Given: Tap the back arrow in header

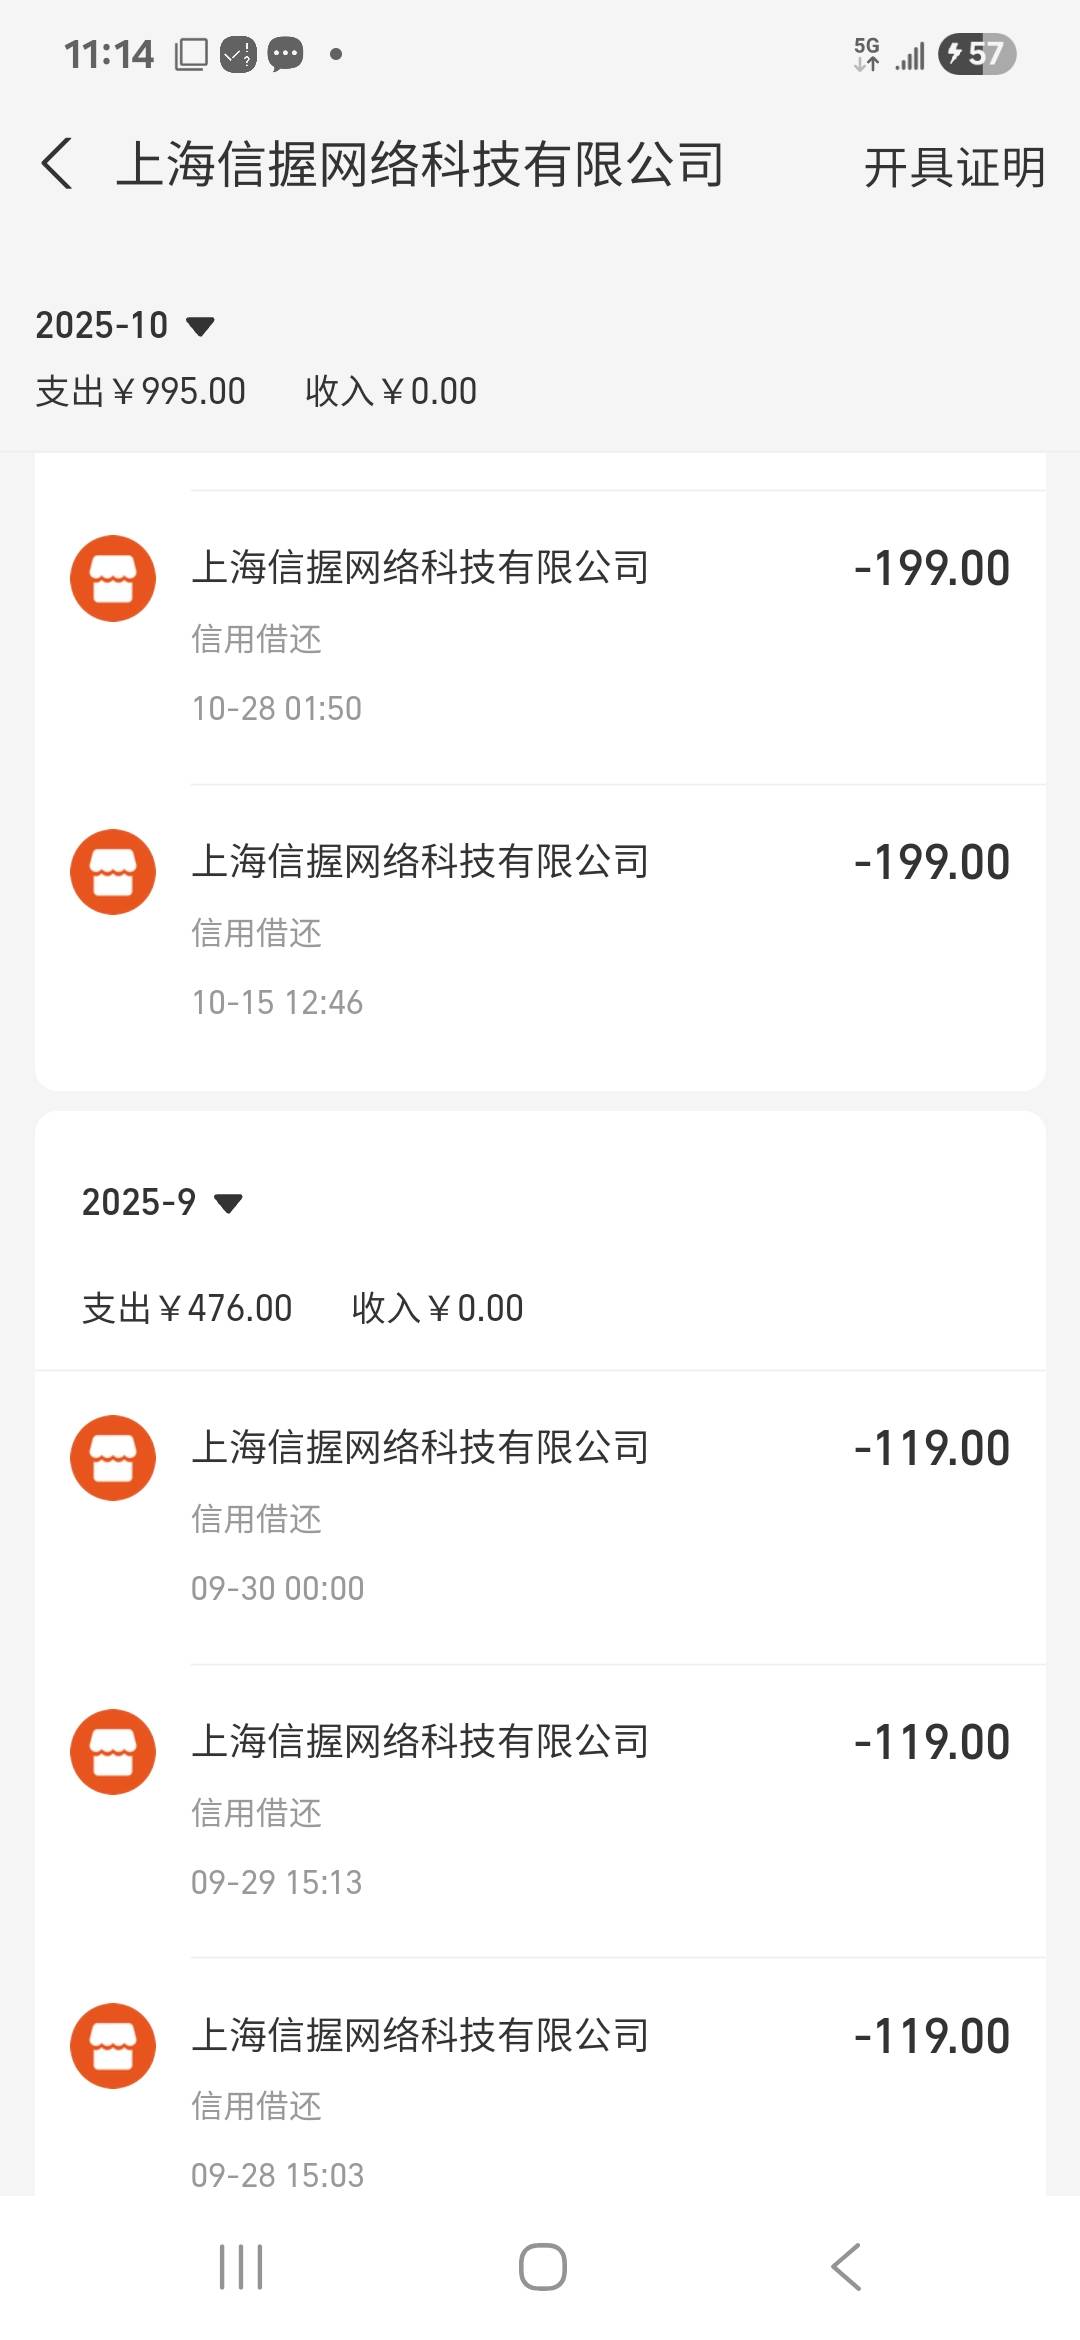Looking at the screenshot, I should pos(57,164).
